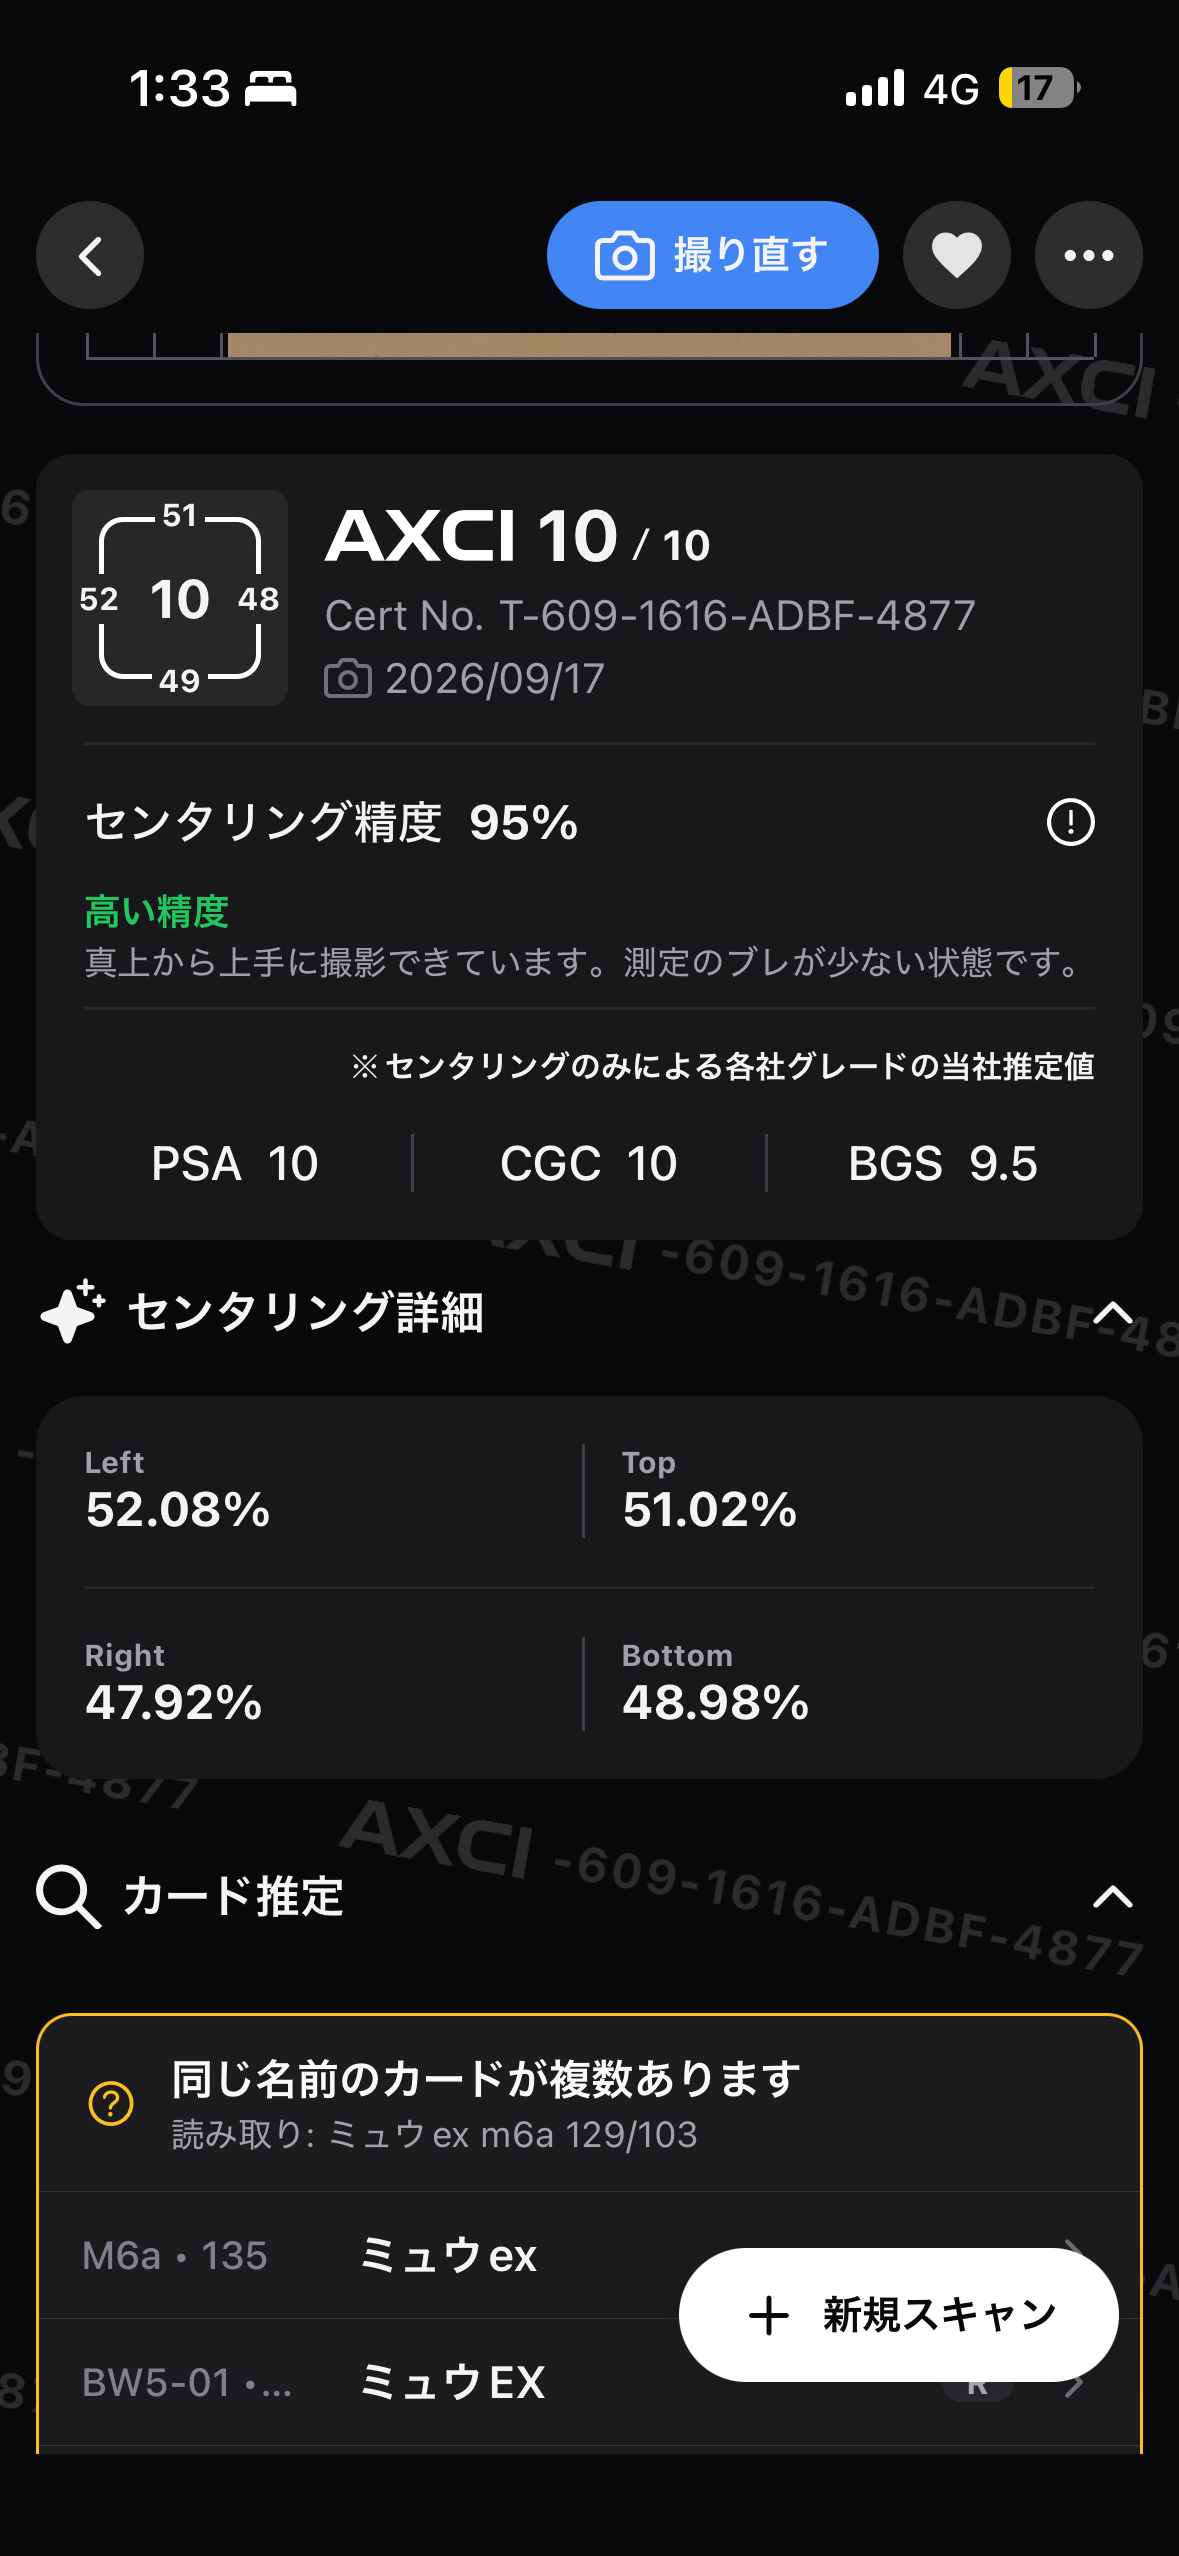The width and height of the screenshot is (1179, 2556).
Task: Tap the camera icon next to date
Action: tap(348, 679)
